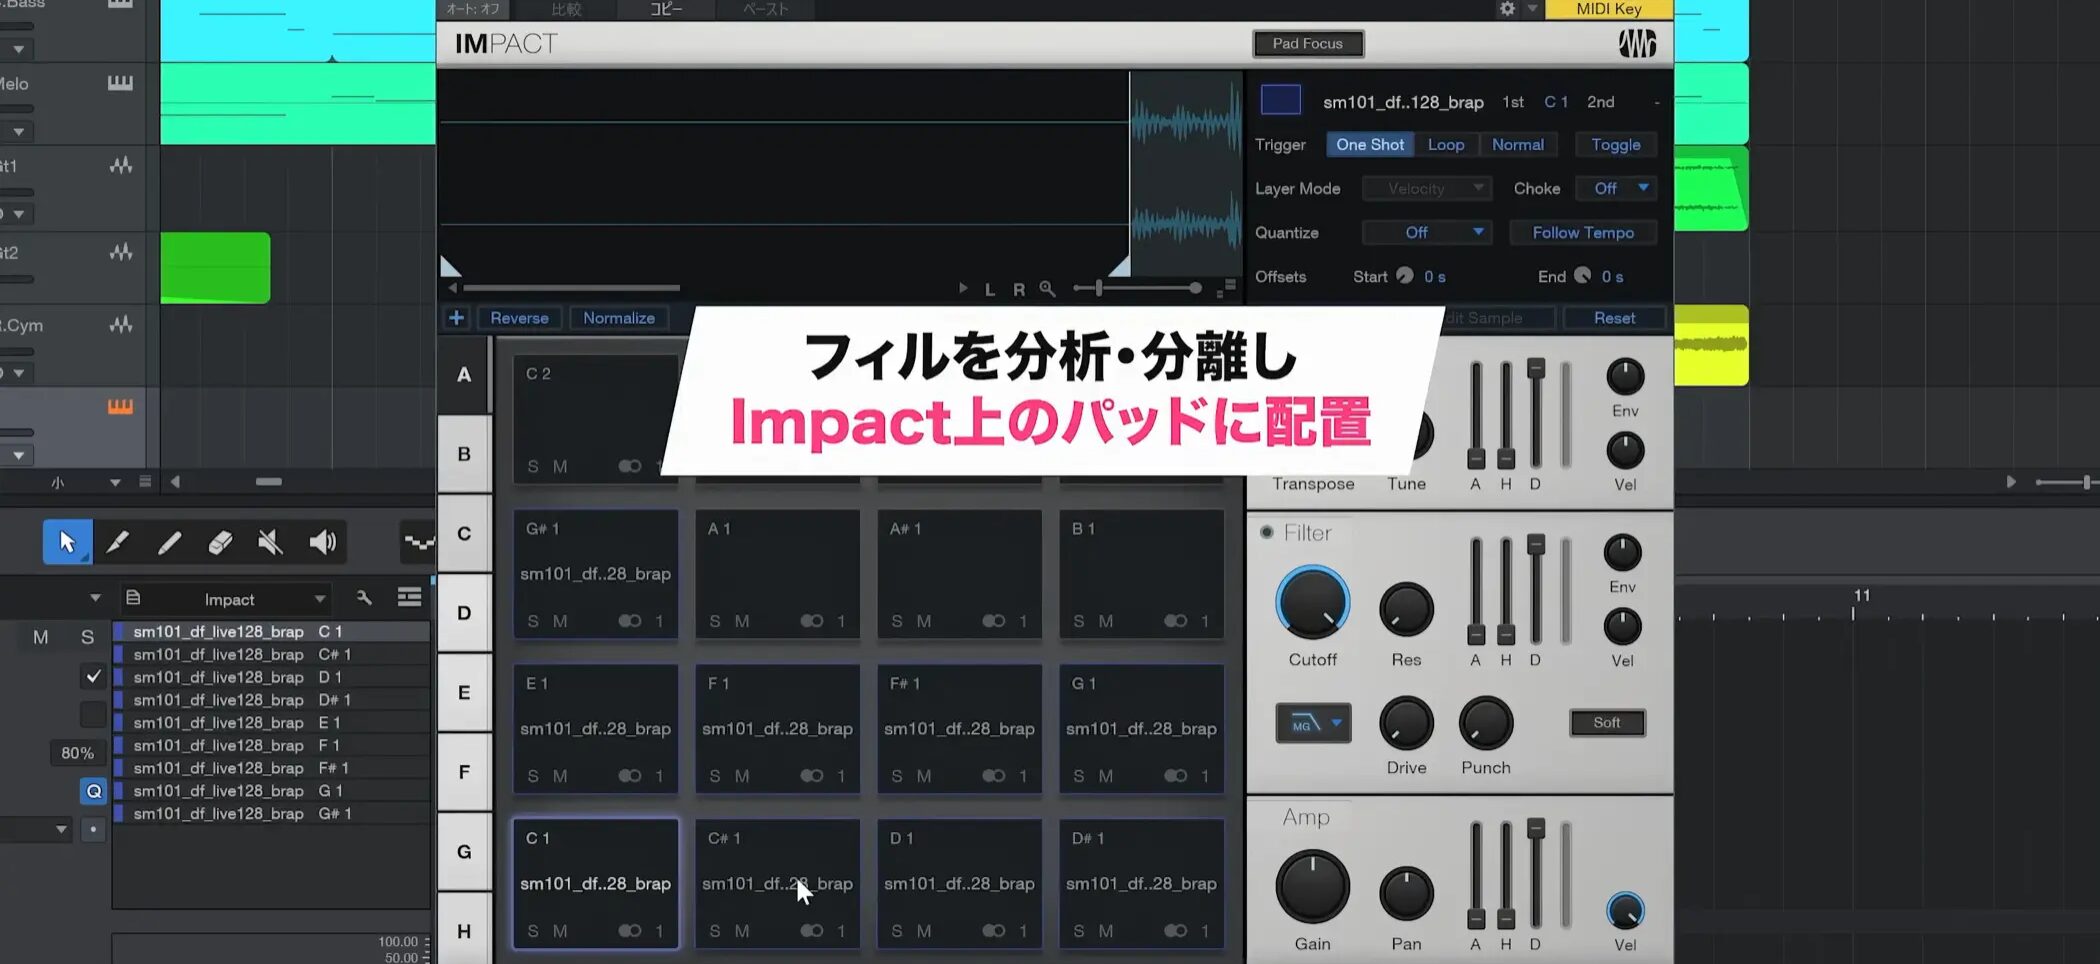Open the wrench settings icon near Impact

tap(364, 598)
